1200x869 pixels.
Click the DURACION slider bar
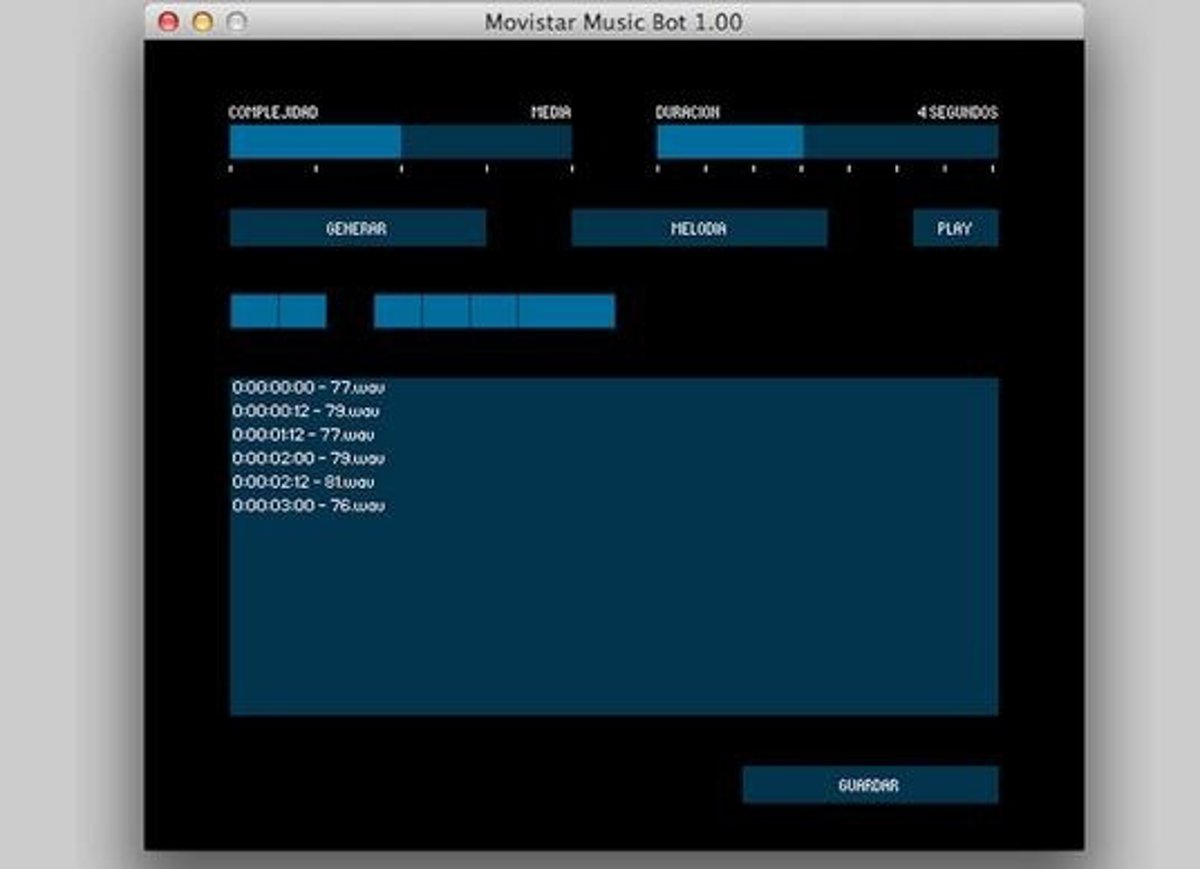click(826, 142)
